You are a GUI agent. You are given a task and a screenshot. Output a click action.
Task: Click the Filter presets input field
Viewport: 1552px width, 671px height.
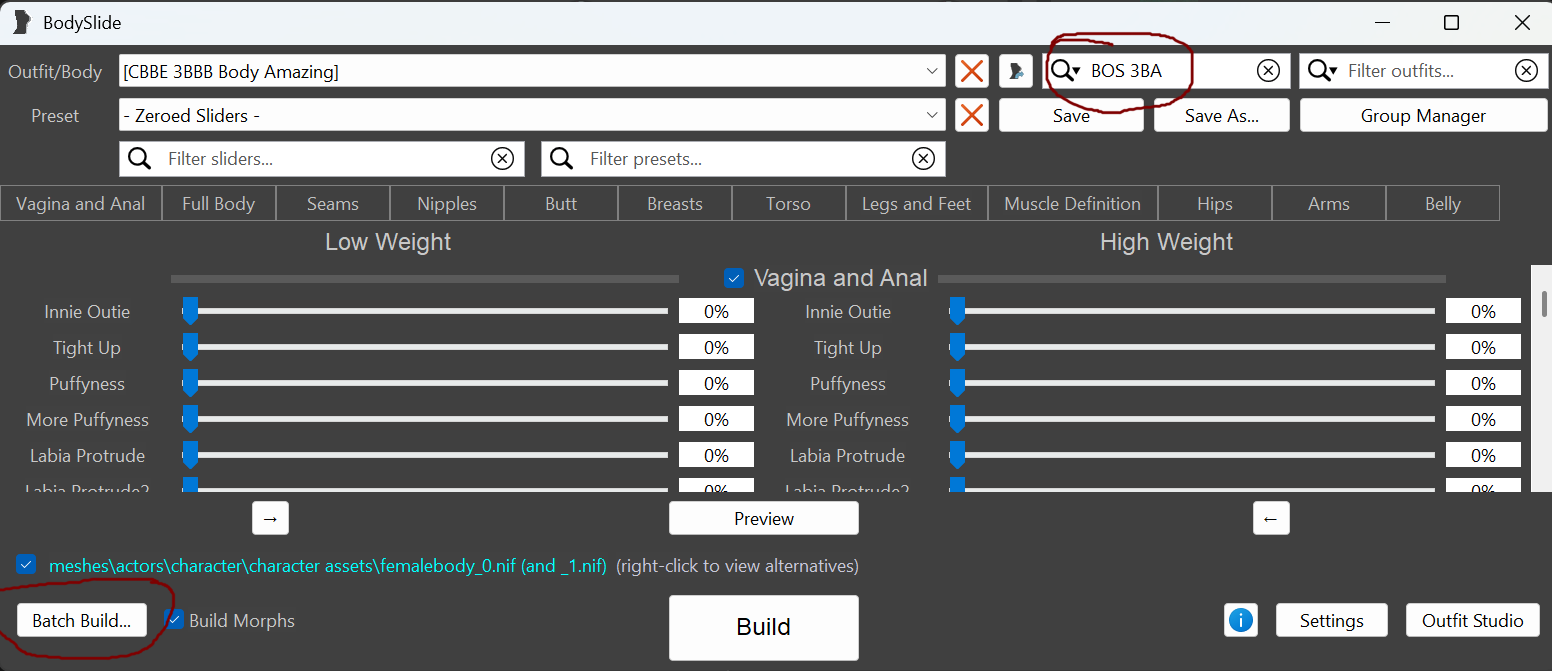click(x=744, y=159)
